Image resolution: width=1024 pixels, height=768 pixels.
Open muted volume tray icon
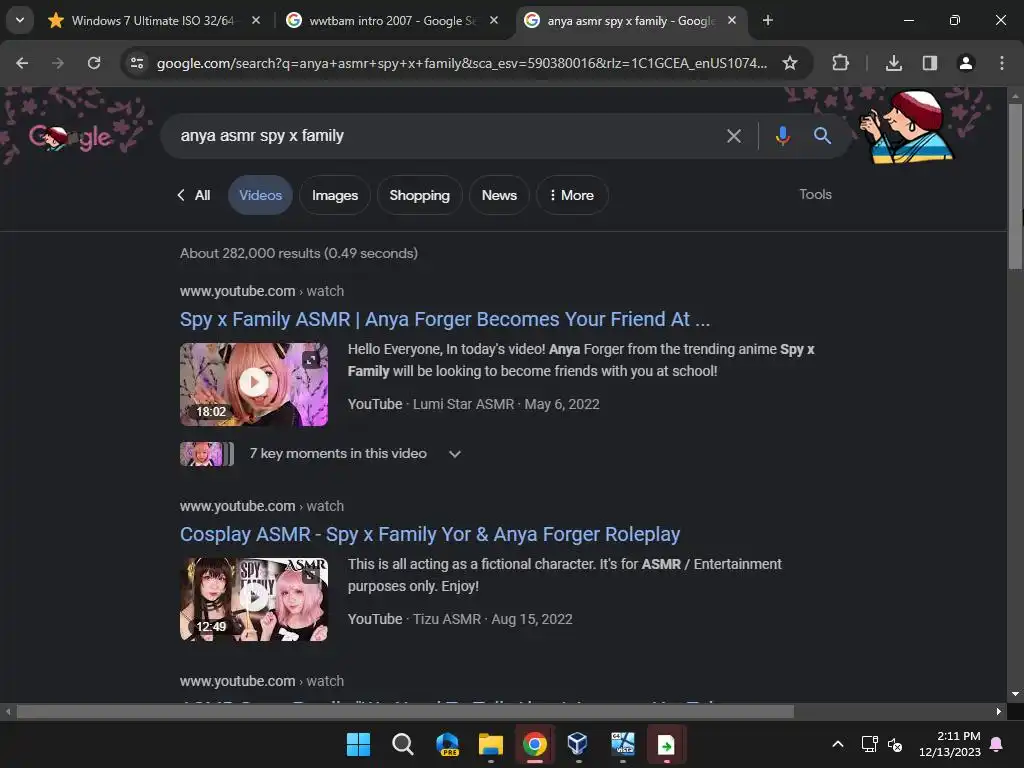pos(895,744)
